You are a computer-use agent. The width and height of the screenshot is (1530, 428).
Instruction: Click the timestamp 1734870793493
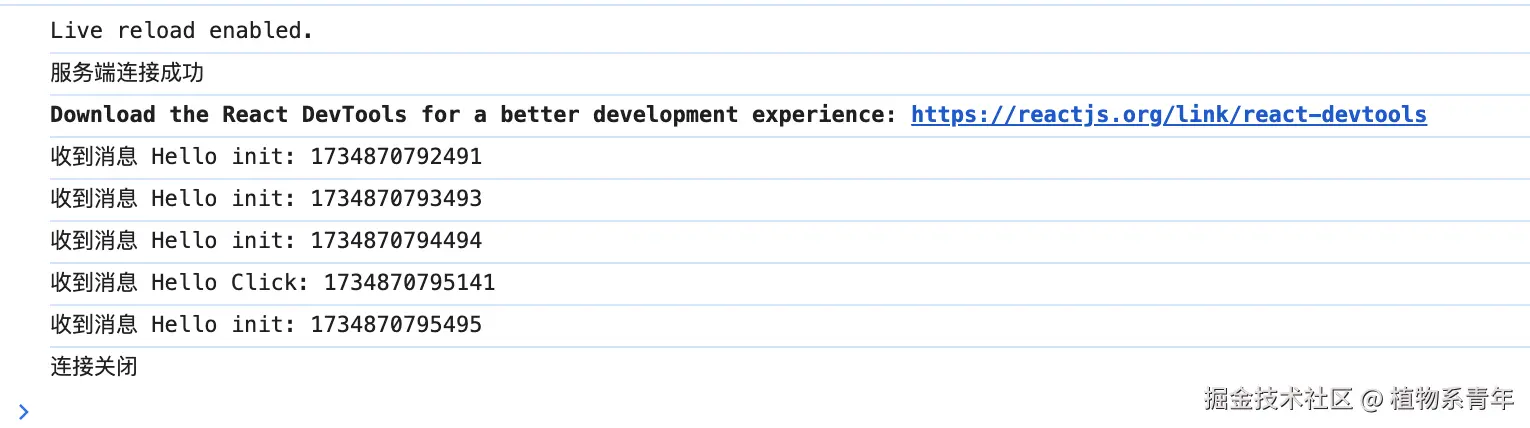coord(396,199)
